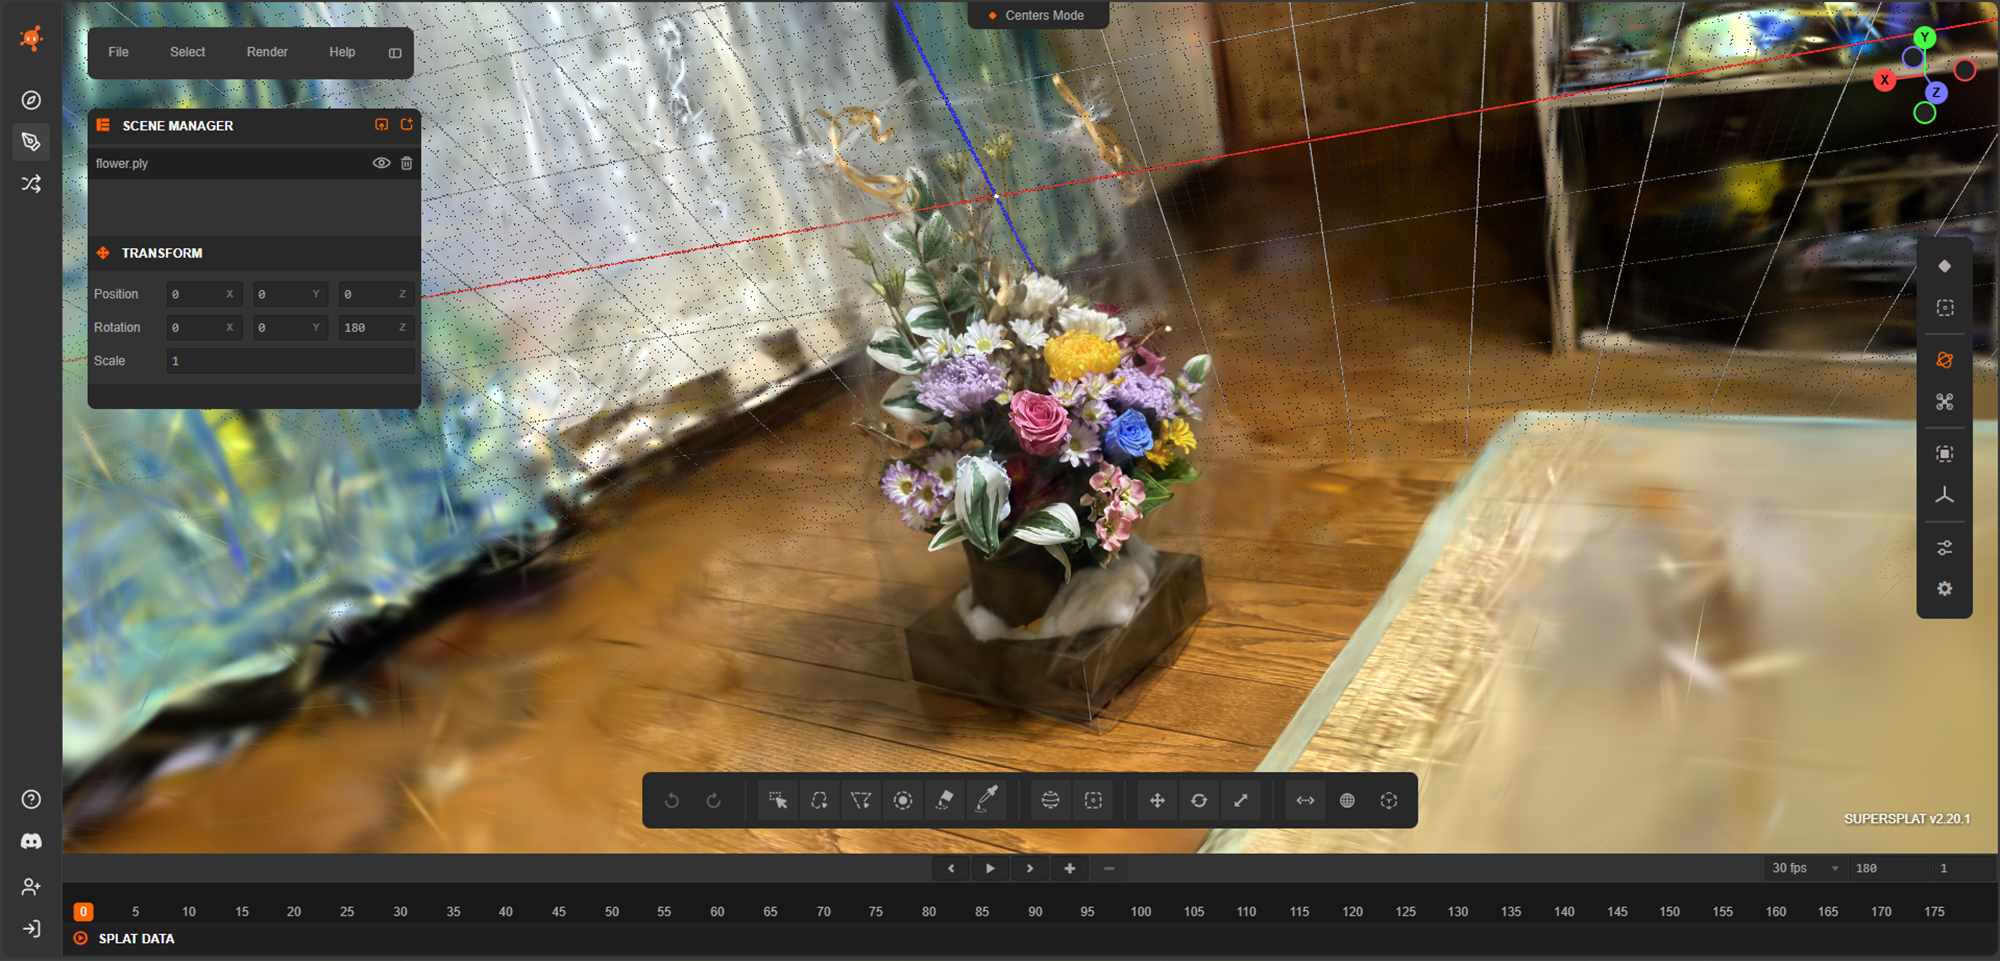Open the File menu
Image resolution: width=2000 pixels, height=961 pixels.
point(118,52)
